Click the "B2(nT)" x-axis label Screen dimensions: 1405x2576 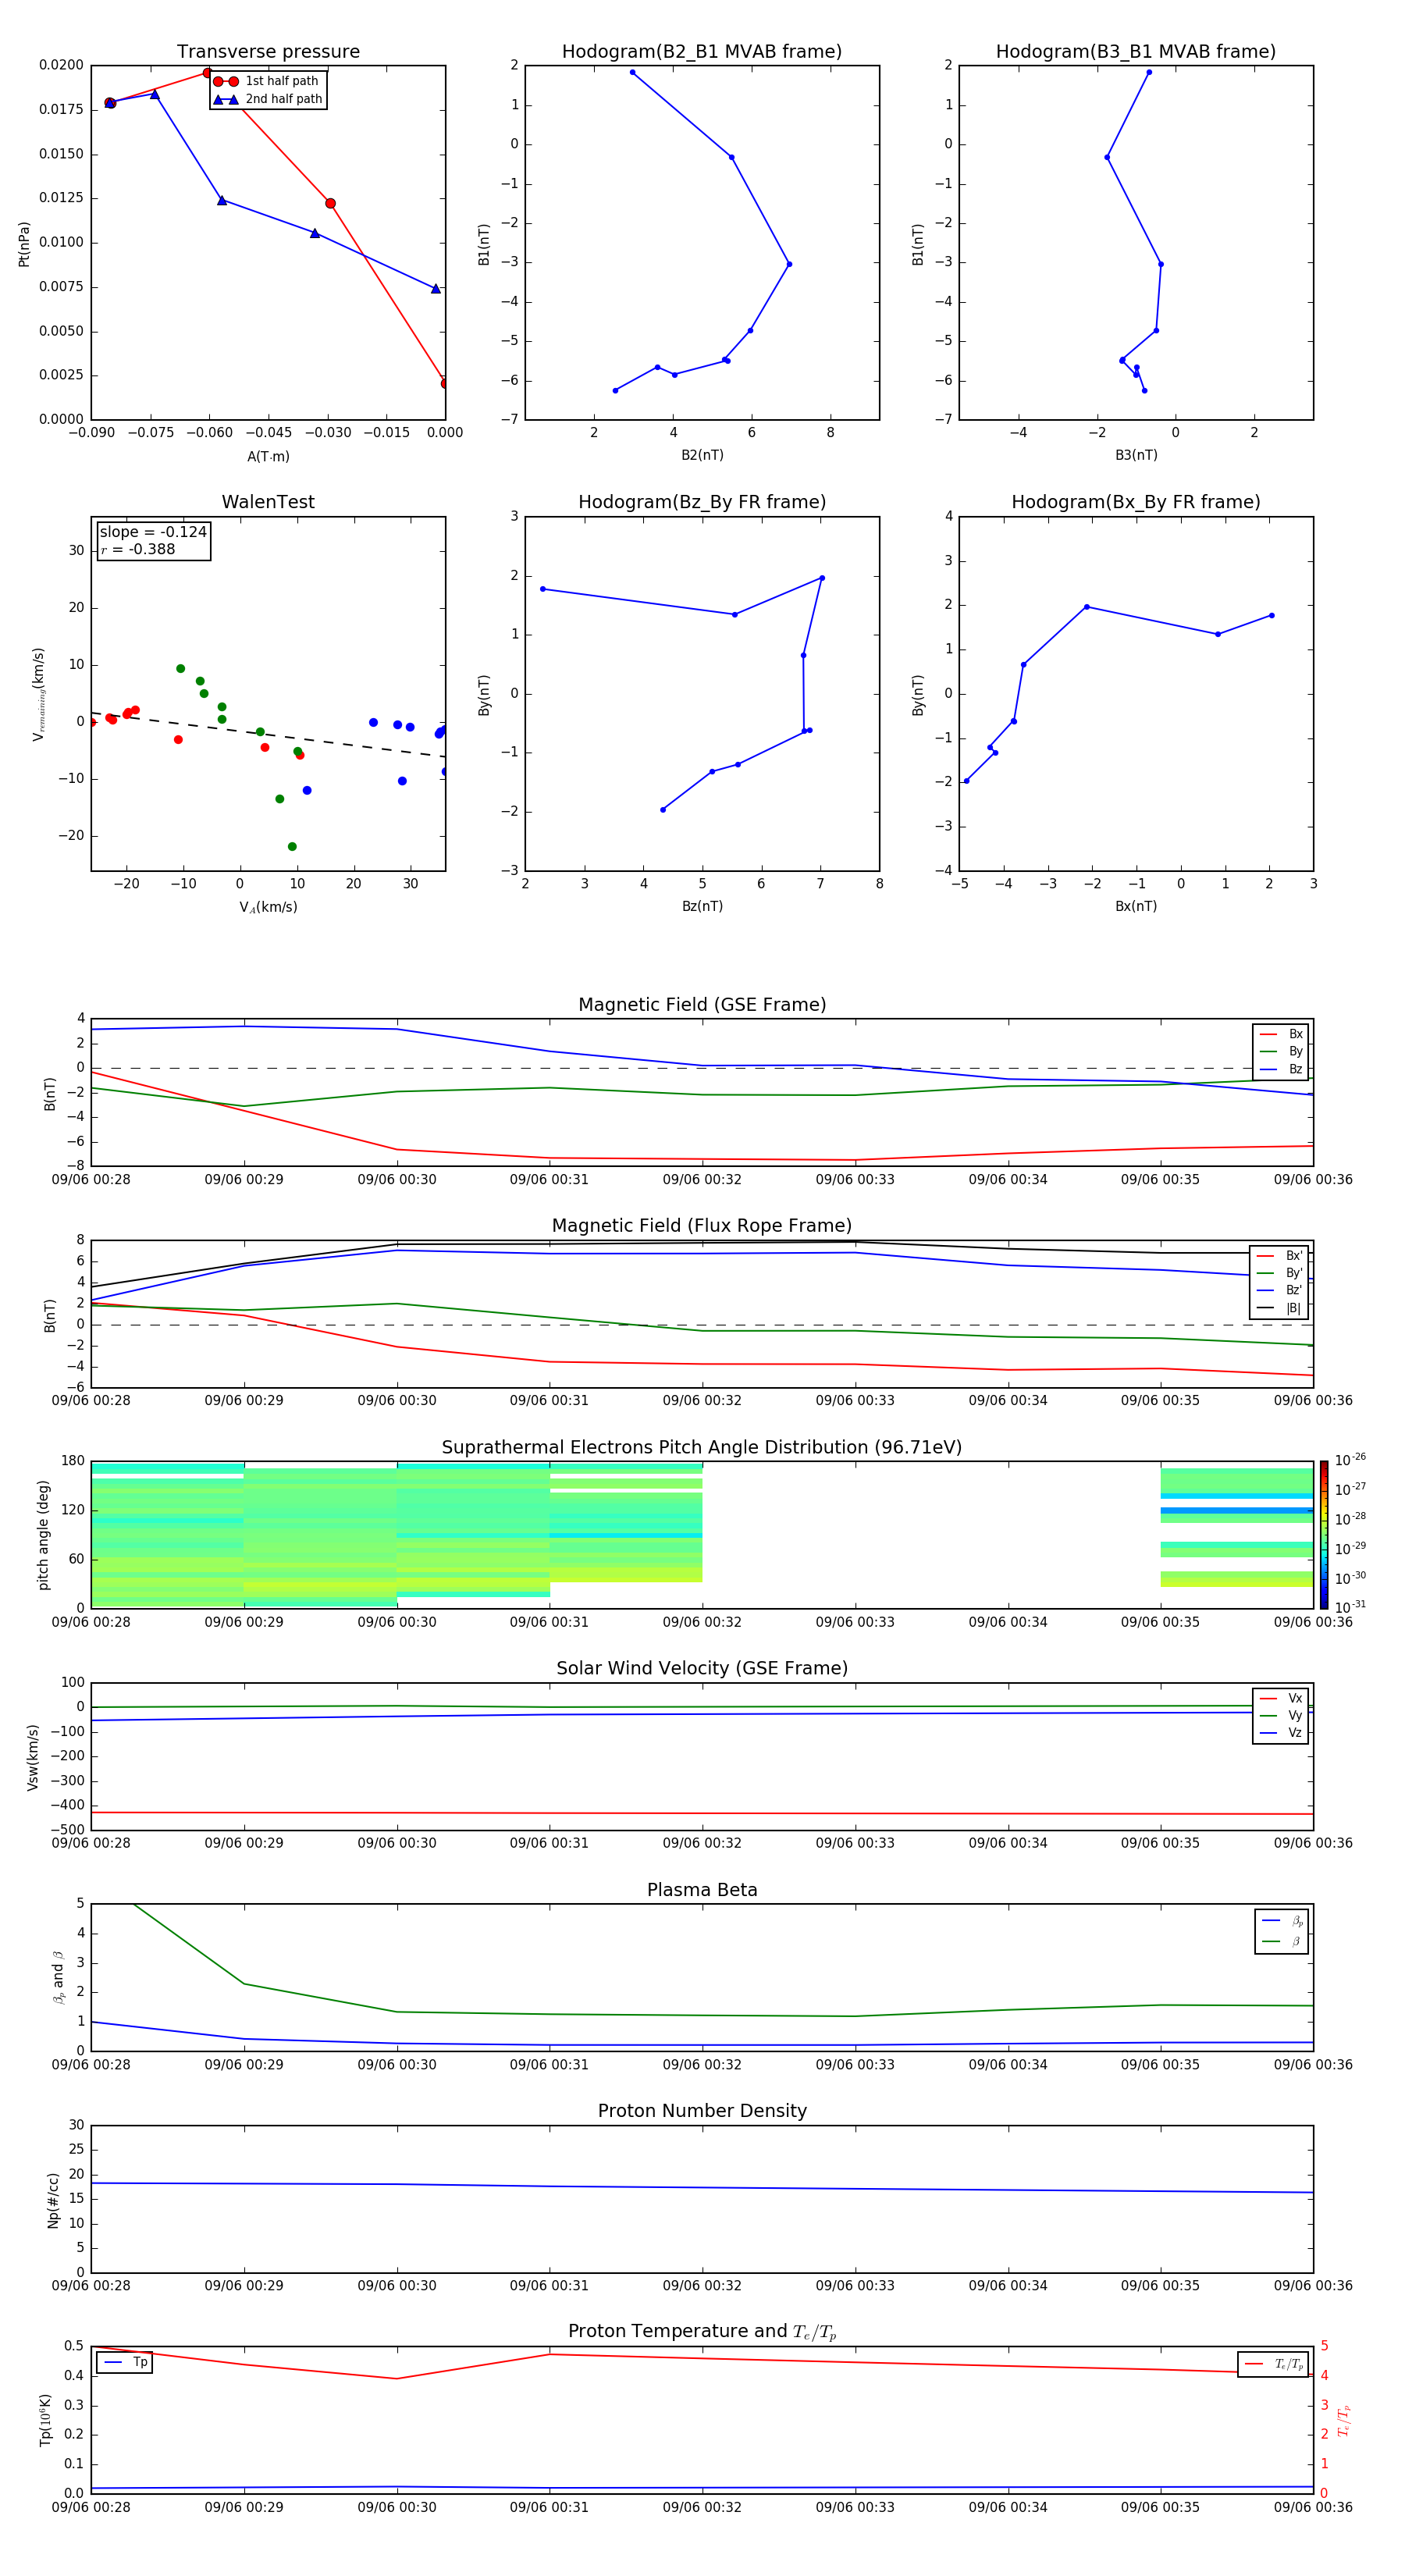pyautogui.click(x=702, y=455)
